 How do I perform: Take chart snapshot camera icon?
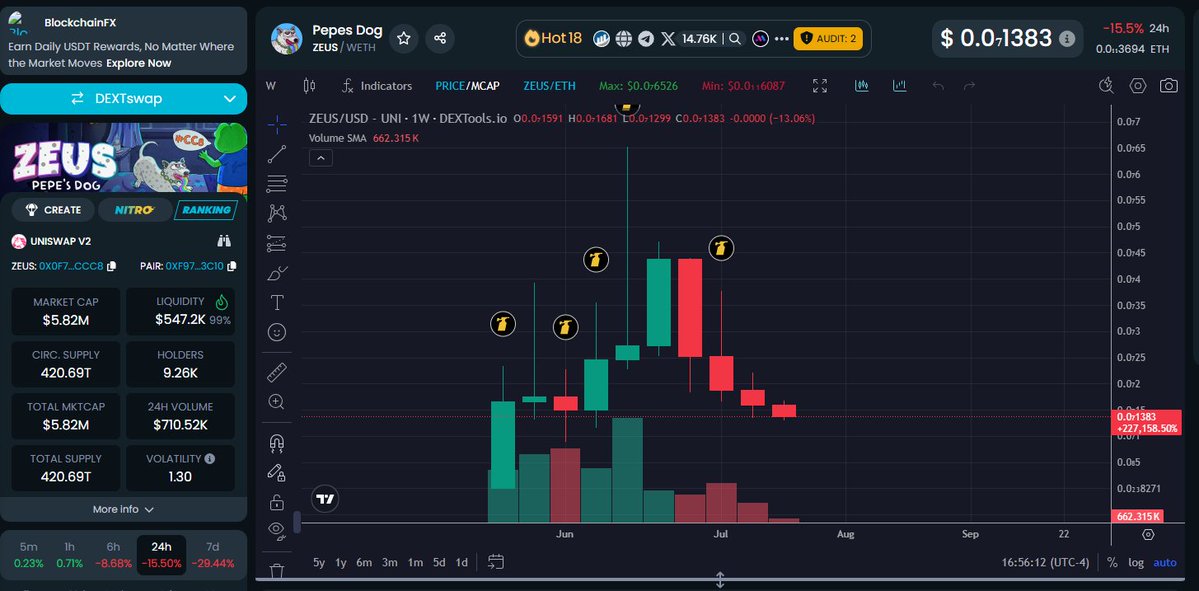[x=1168, y=86]
